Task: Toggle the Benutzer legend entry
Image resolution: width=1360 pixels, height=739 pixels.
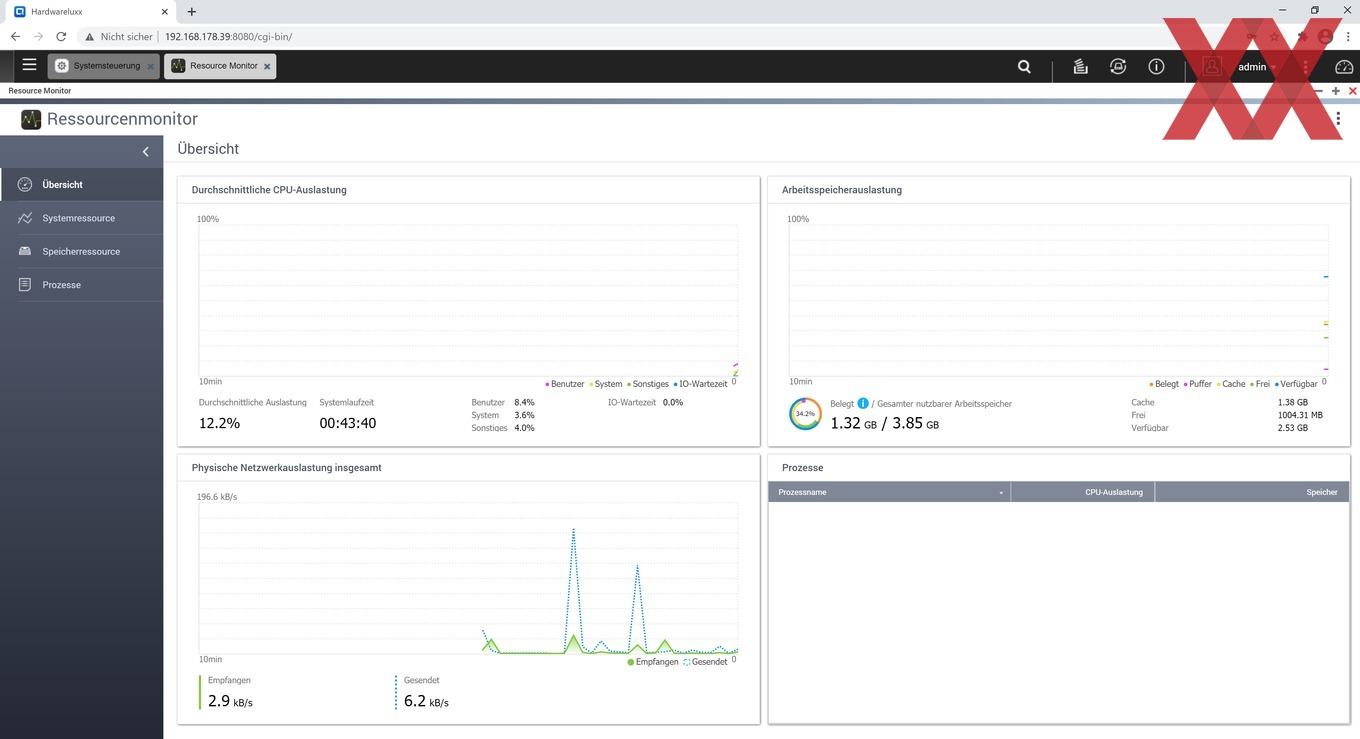Action: pyautogui.click(x=565, y=384)
